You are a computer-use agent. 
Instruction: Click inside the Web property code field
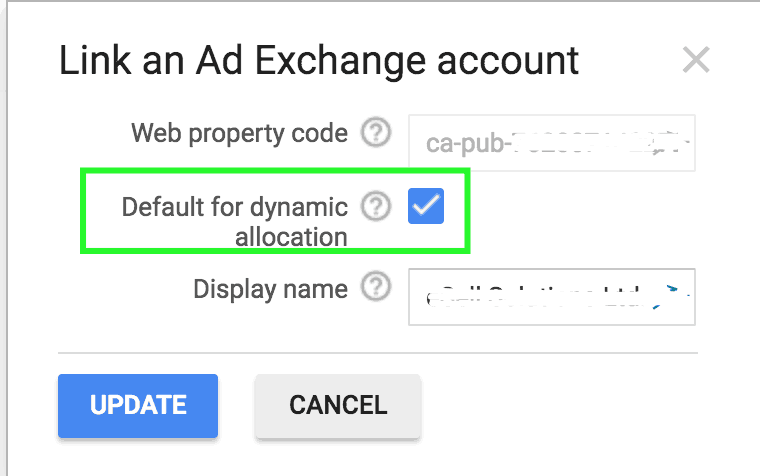click(552, 143)
